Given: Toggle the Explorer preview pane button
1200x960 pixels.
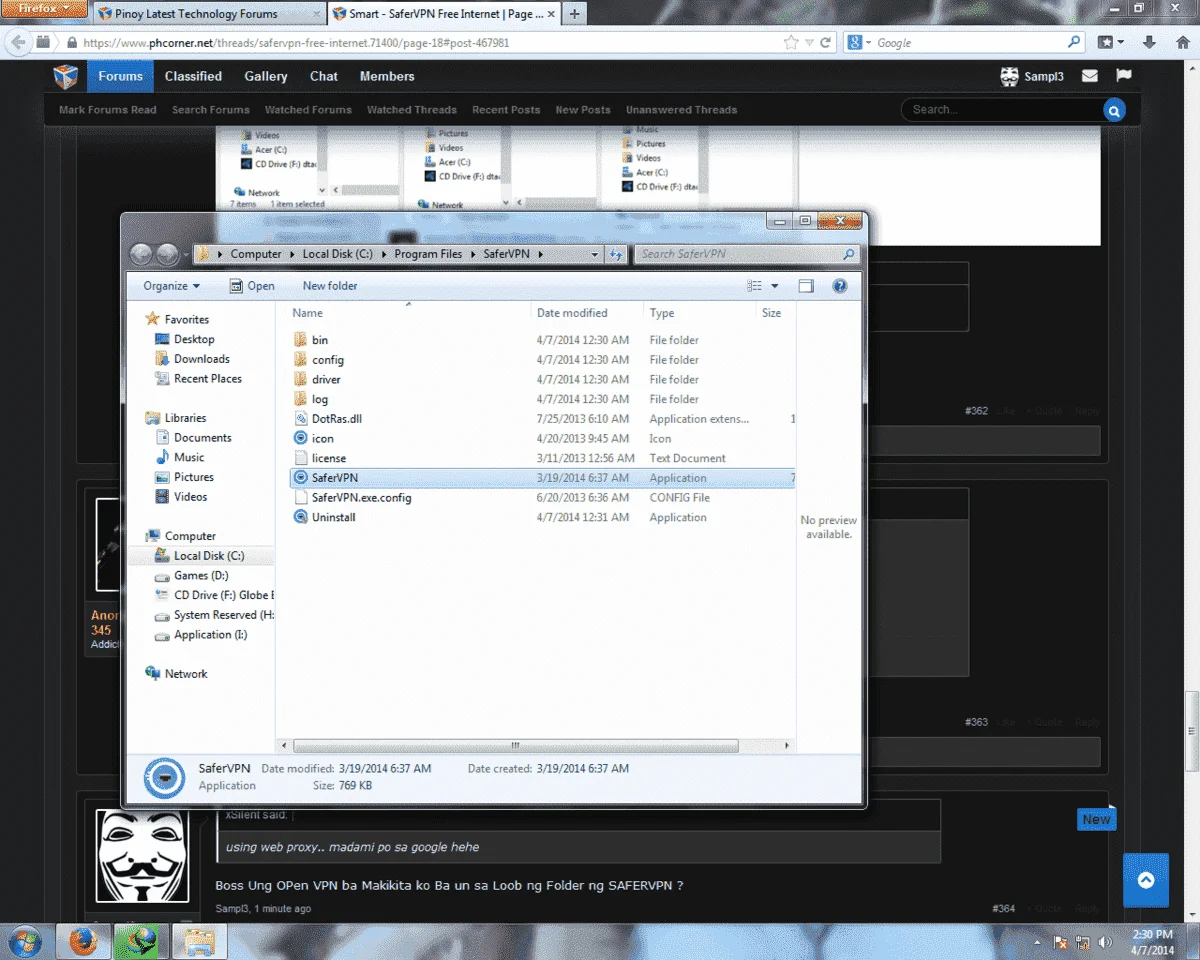Looking at the screenshot, I should click(x=806, y=286).
